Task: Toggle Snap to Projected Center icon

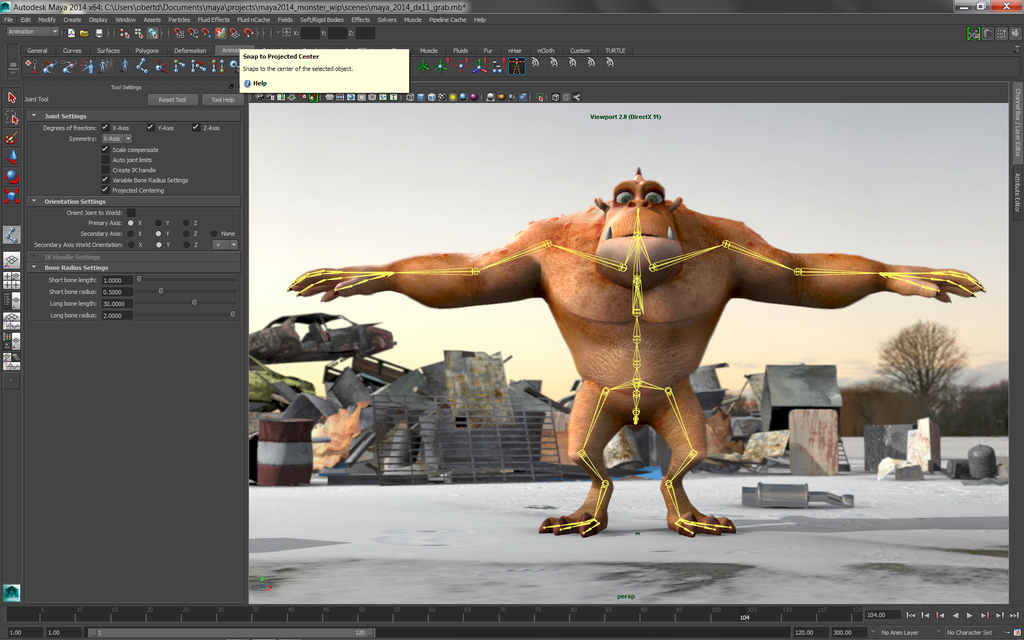Action: click(x=221, y=33)
